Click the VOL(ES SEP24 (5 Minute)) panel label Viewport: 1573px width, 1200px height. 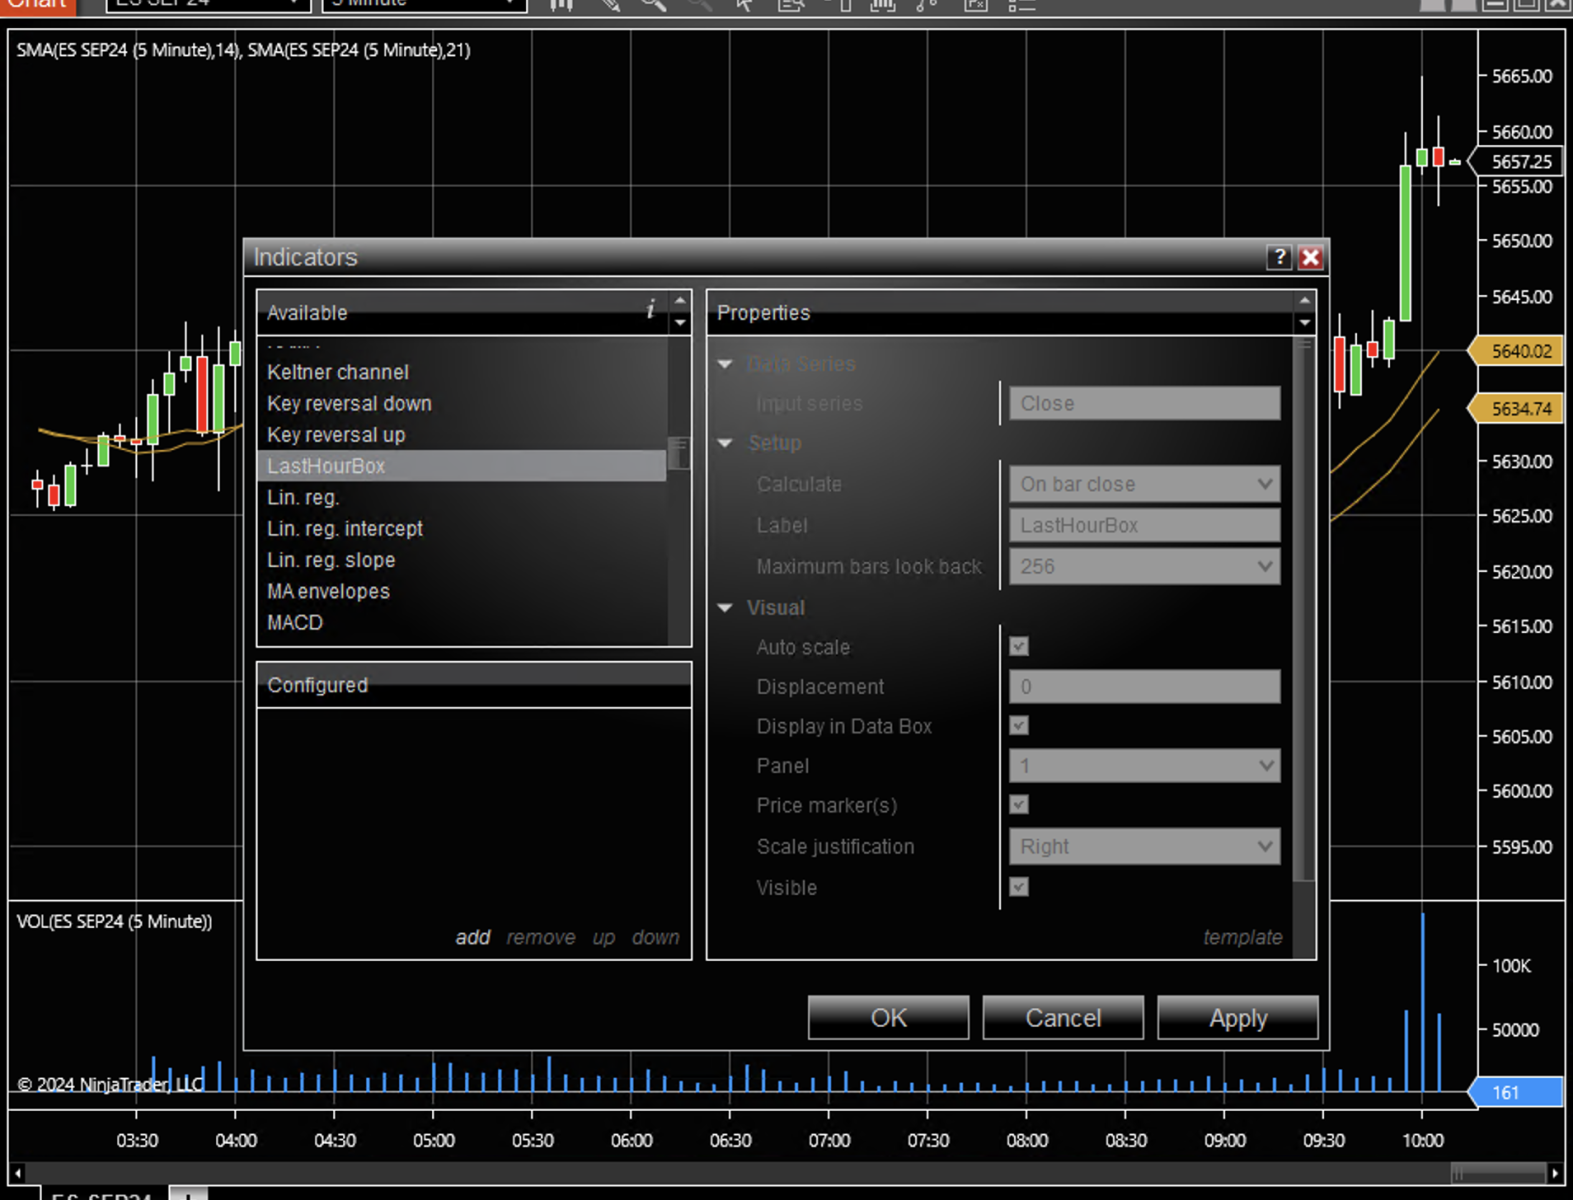tap(114, 922)
